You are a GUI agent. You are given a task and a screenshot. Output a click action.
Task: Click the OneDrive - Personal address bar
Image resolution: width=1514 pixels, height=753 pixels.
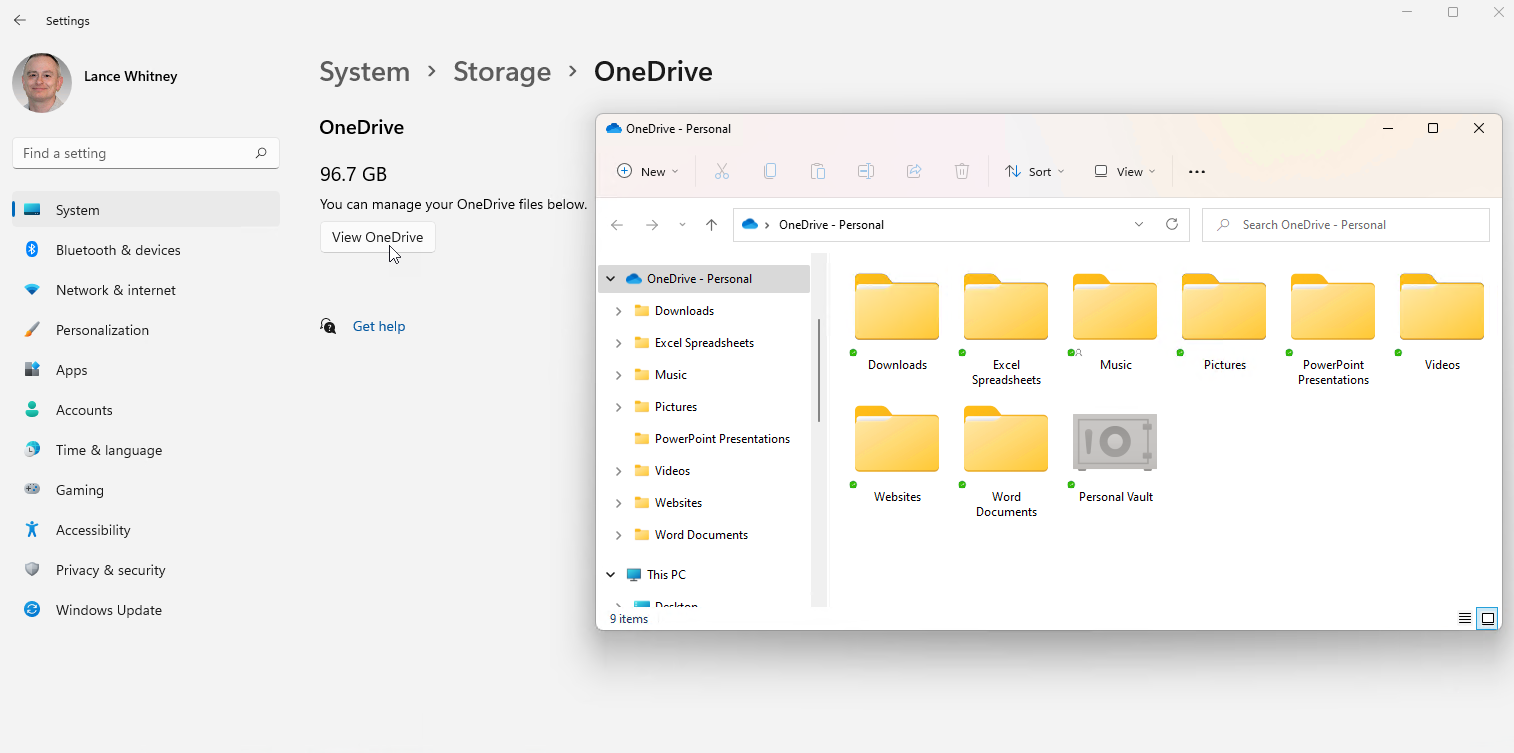click(961, 225)
